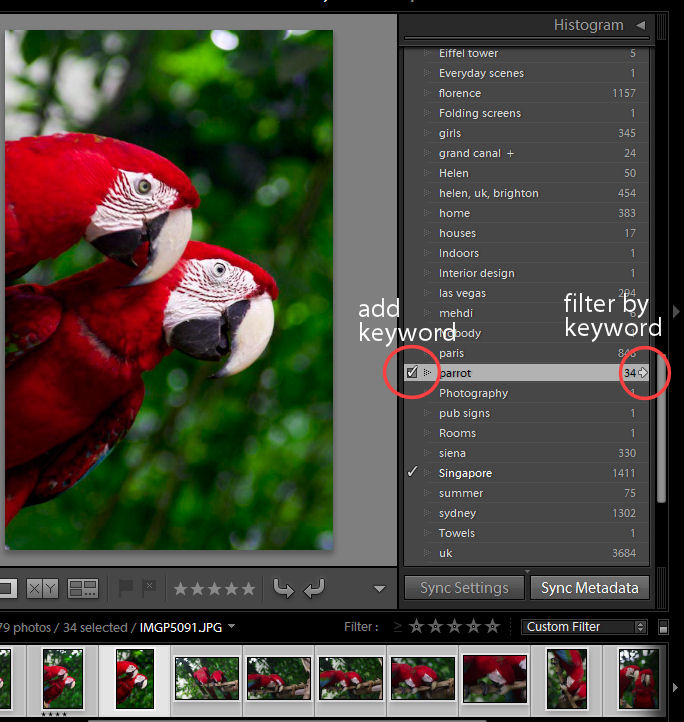Viewport: 684px width, 722px height.
Task: Set three-star rating in toolbar
Action: coord(214,588)
